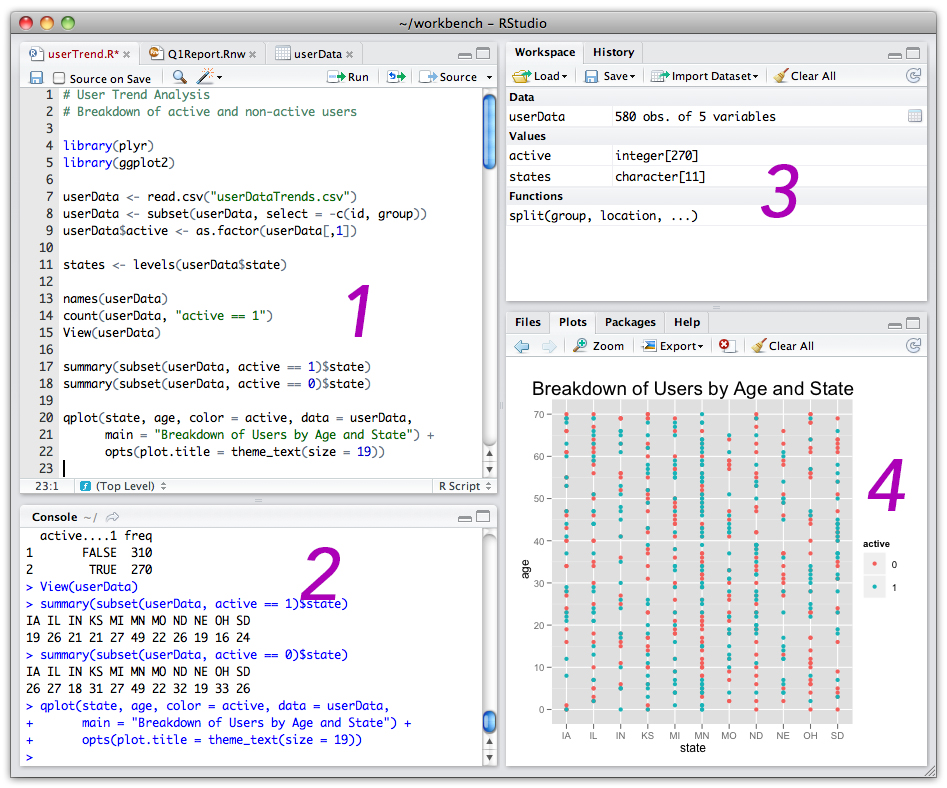Refresh the Workspace pane
The width and height of the screenshot is (947, 788).
(x=912, y=76)
